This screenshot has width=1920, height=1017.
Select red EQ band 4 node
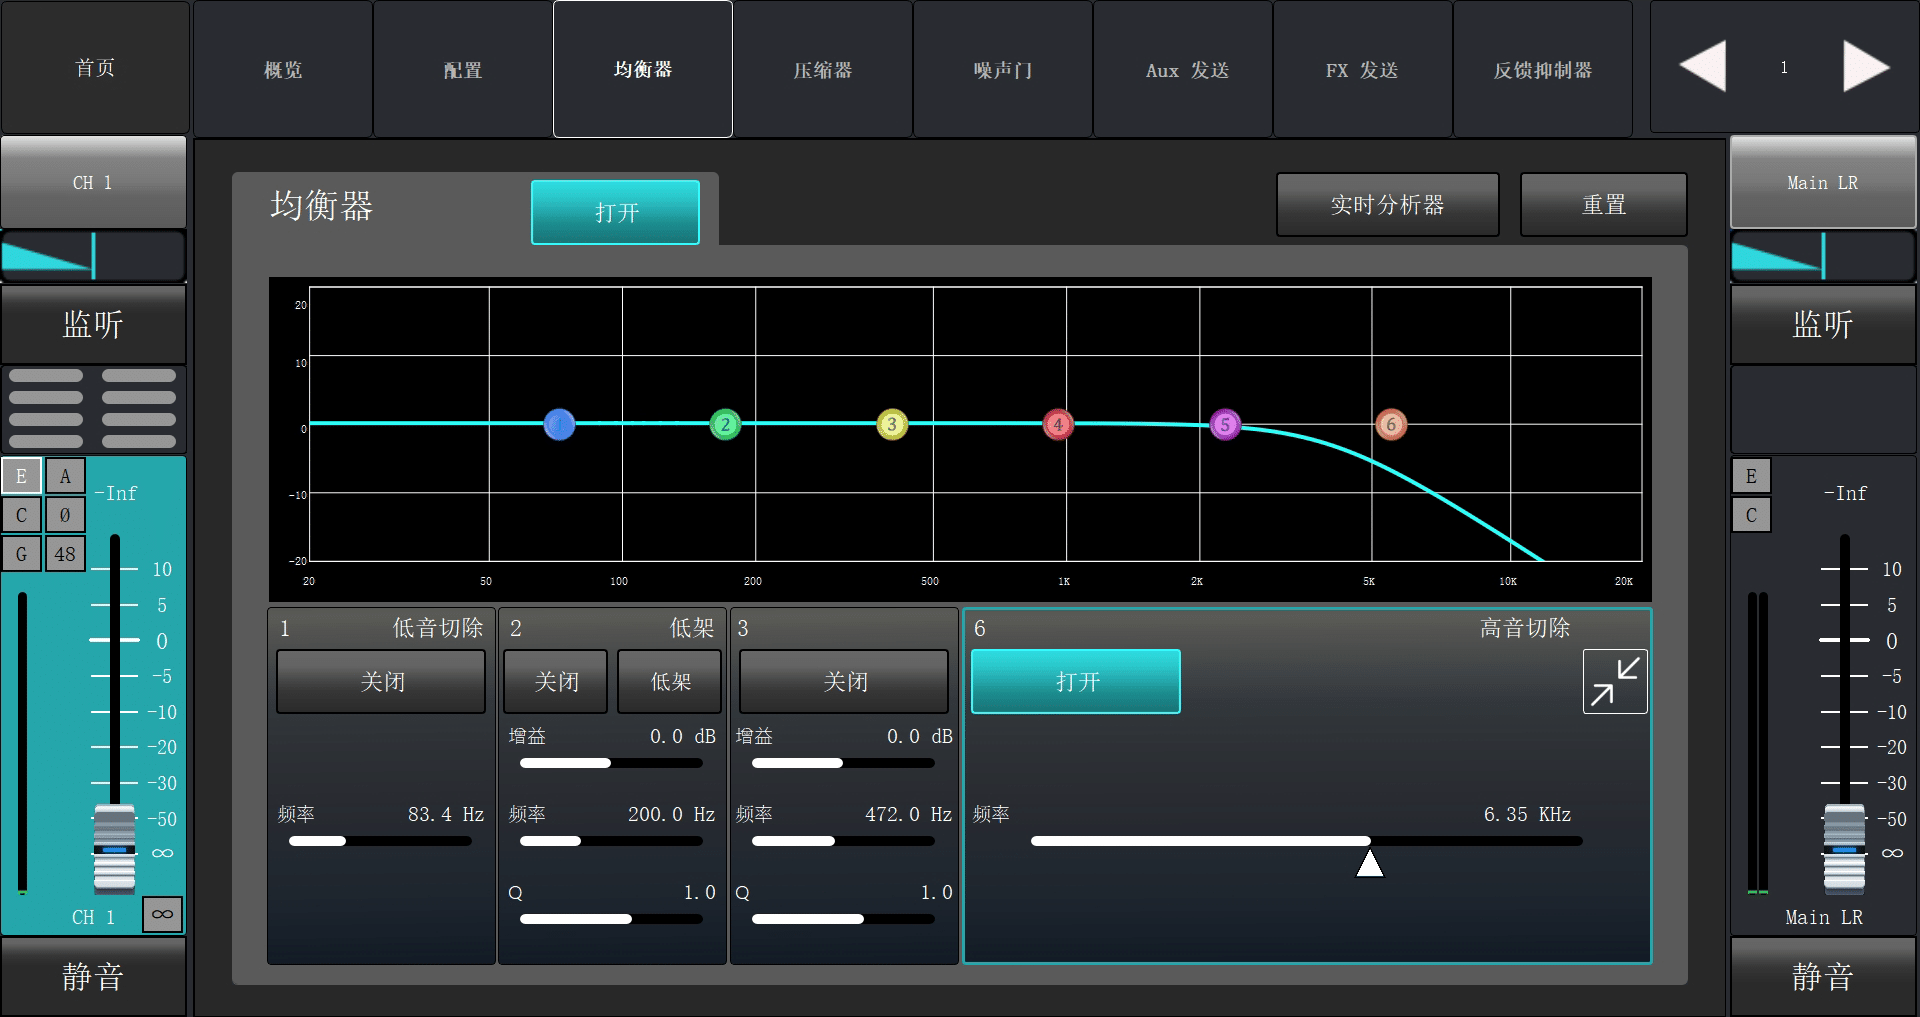[1058, 424]
